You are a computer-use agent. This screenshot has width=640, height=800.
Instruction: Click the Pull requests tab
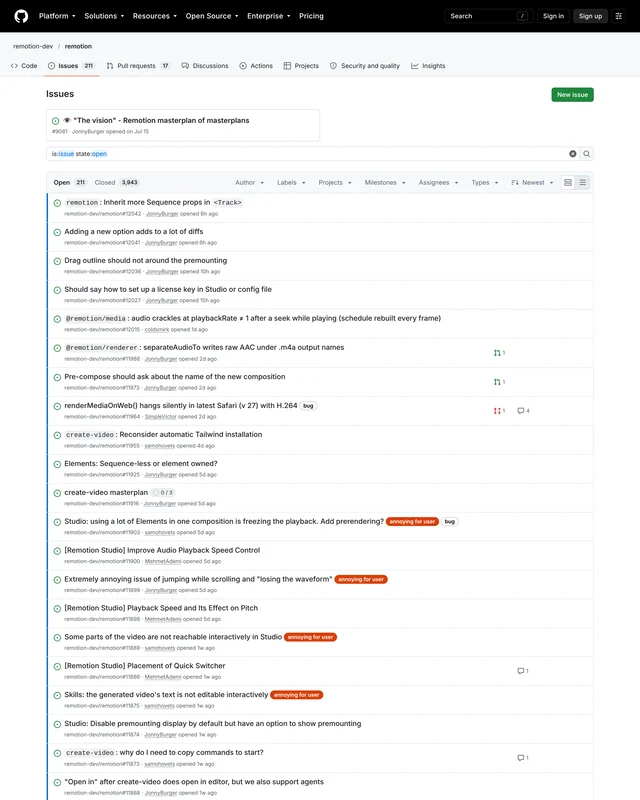[138, 66]
